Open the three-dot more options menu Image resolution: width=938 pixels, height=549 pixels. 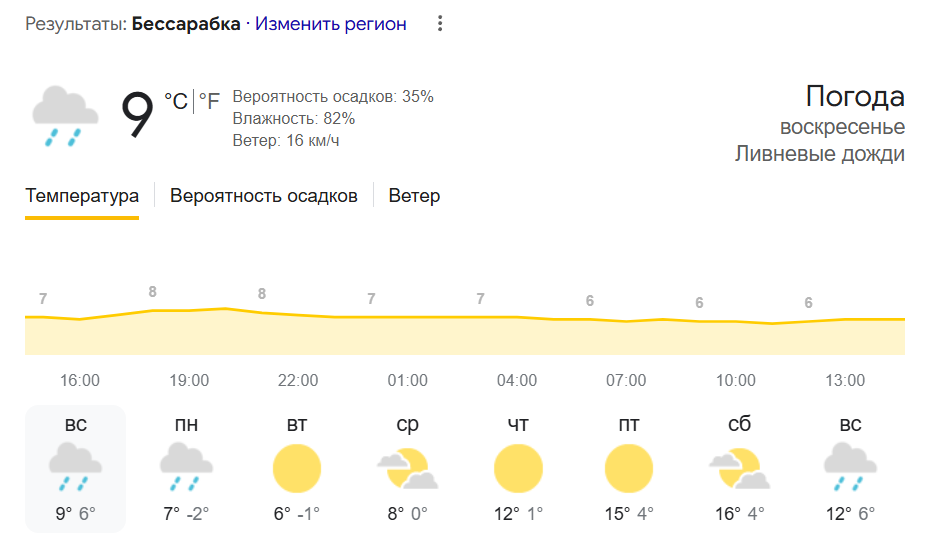coord(440,23)
